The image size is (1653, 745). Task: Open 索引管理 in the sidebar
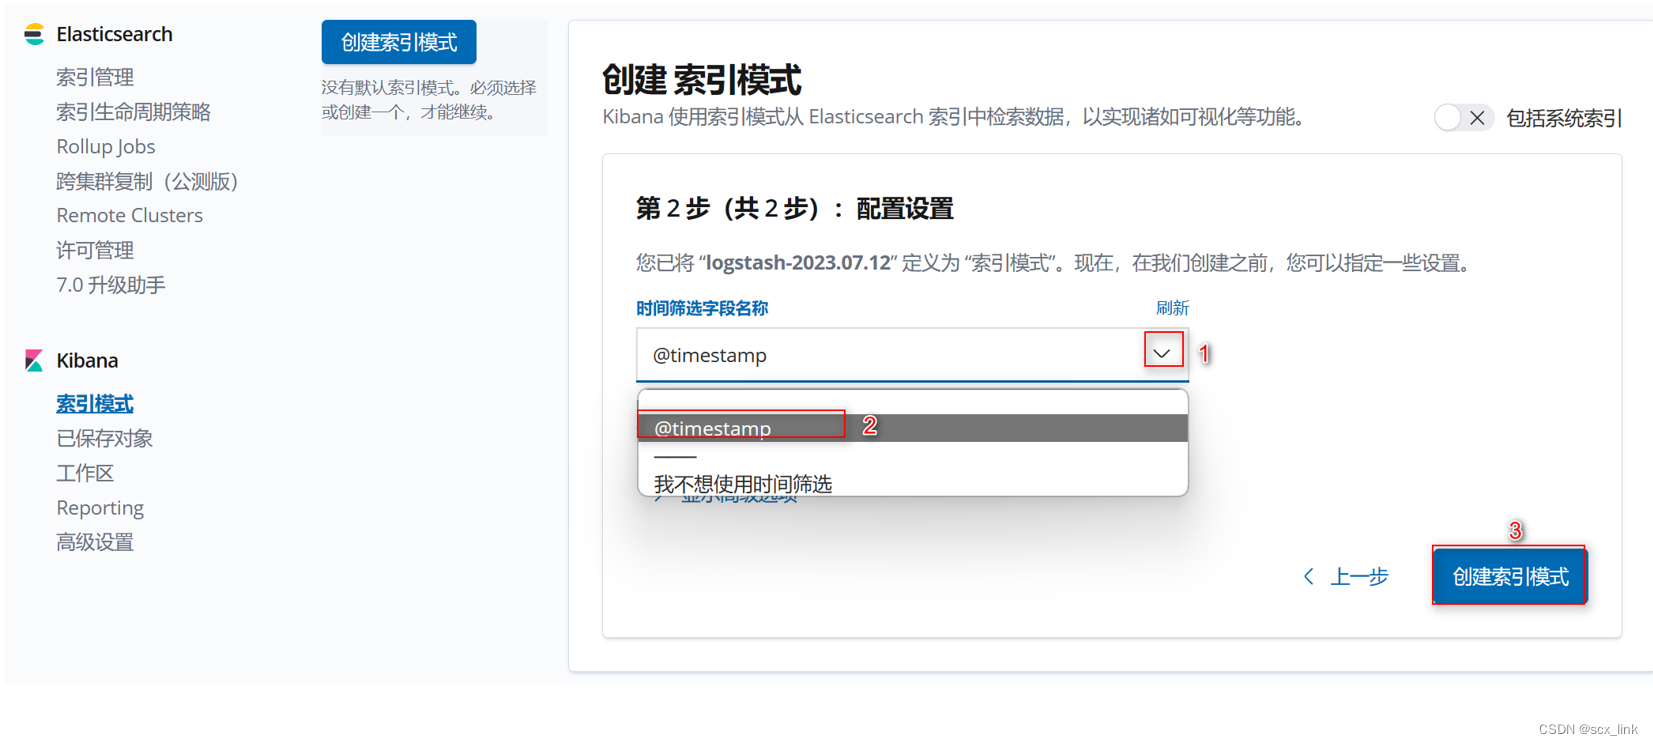point(95,77)
